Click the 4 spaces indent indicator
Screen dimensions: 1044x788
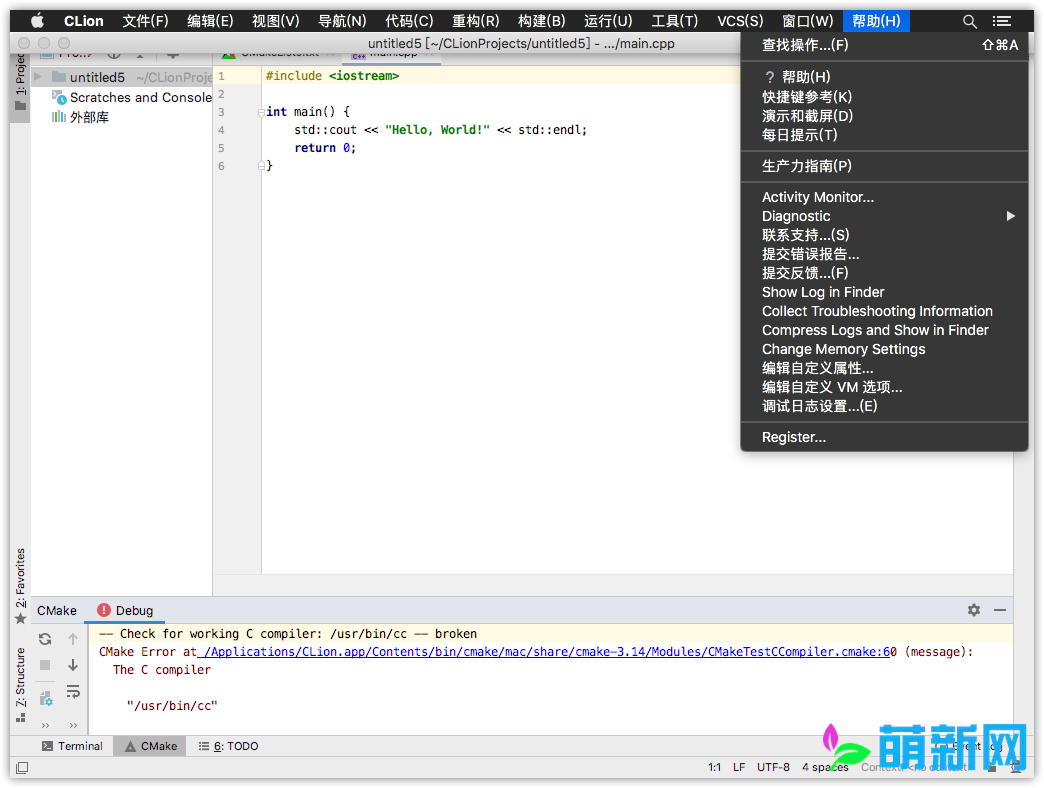824,766
